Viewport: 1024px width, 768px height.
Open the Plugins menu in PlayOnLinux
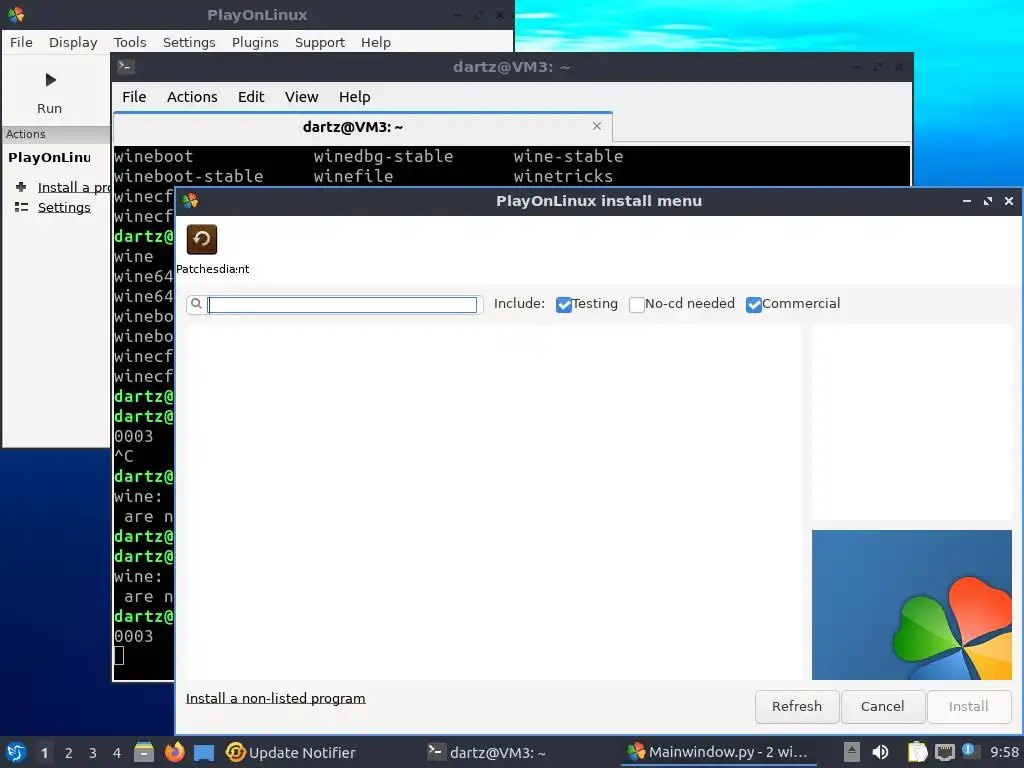point(255,42)
